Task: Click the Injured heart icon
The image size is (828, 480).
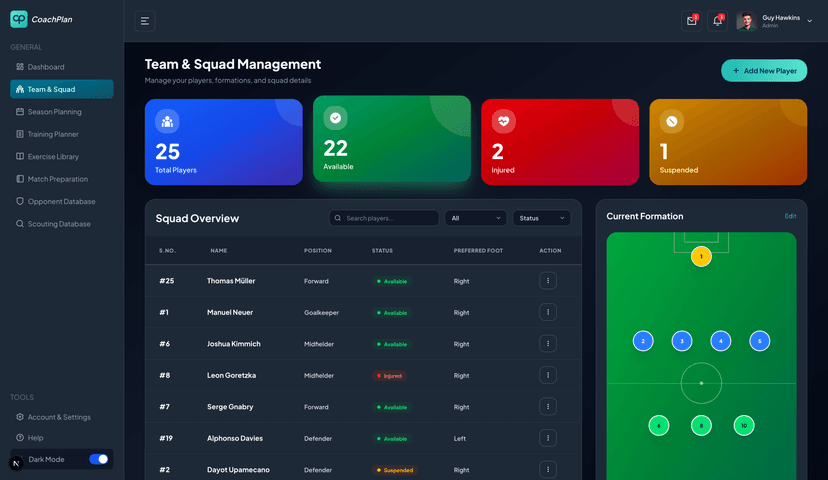Action: (x=503, y=121)
